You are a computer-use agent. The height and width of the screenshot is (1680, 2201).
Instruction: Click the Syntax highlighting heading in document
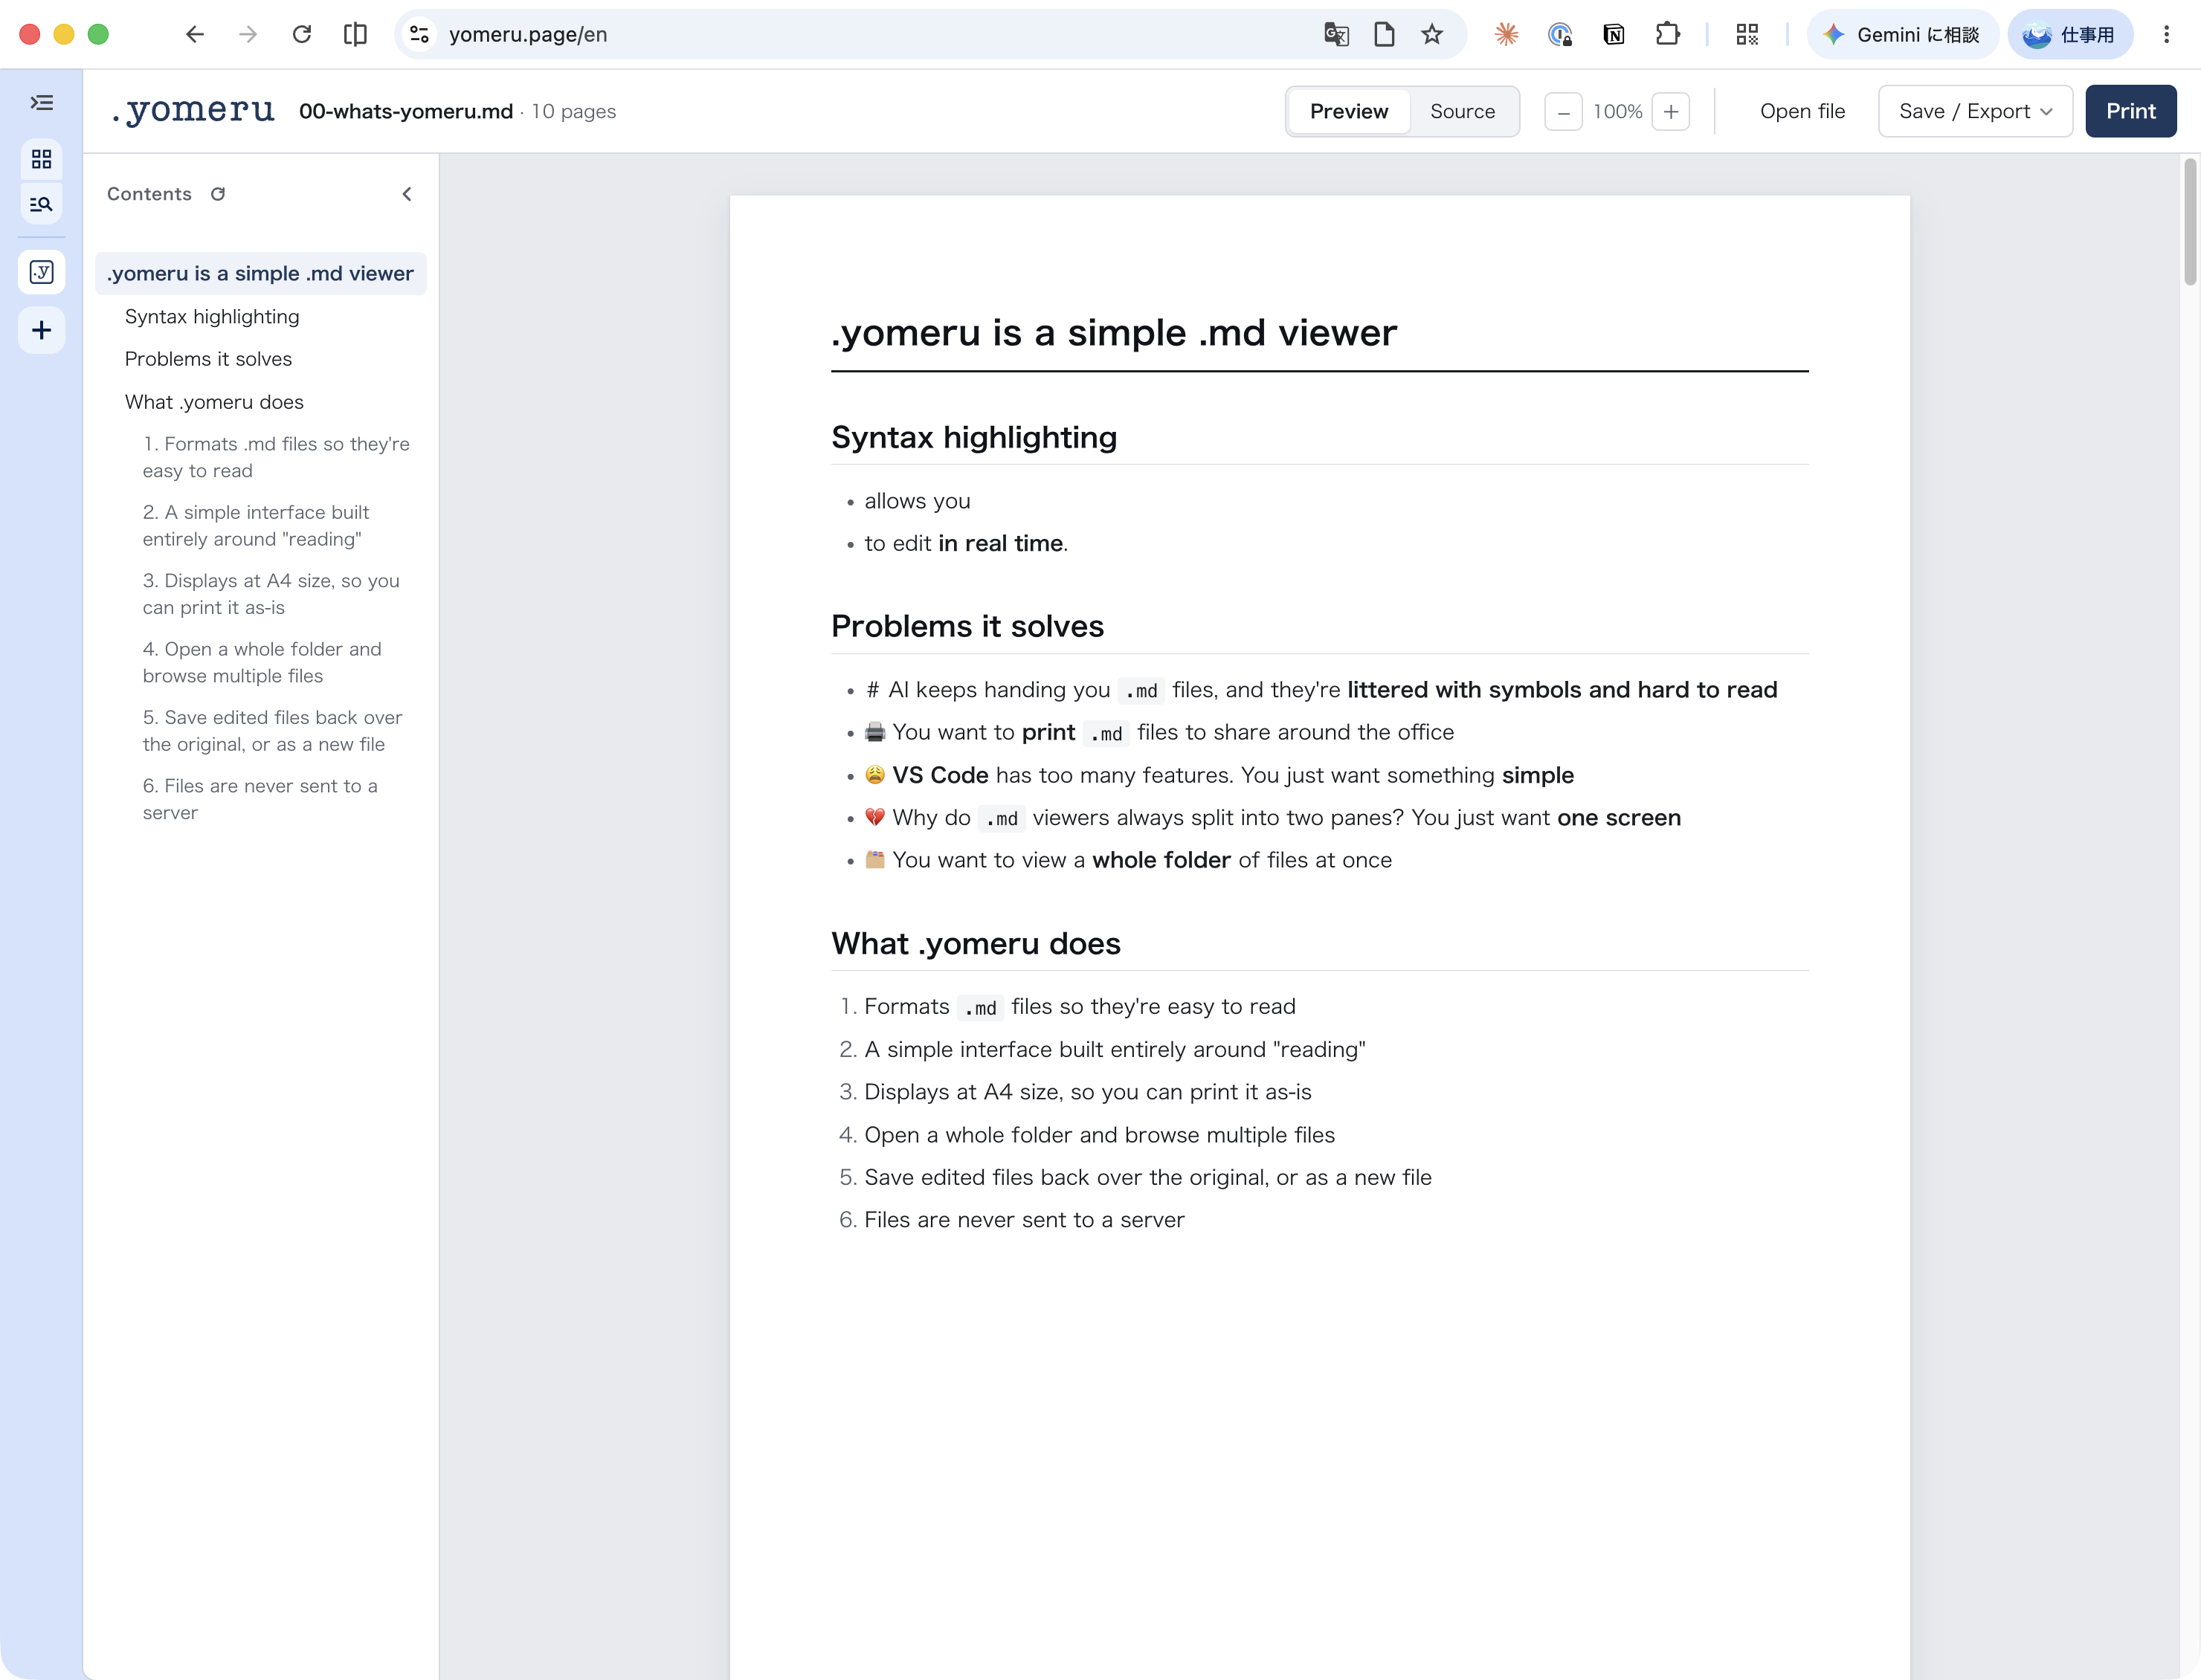click(x=974, y=437)
